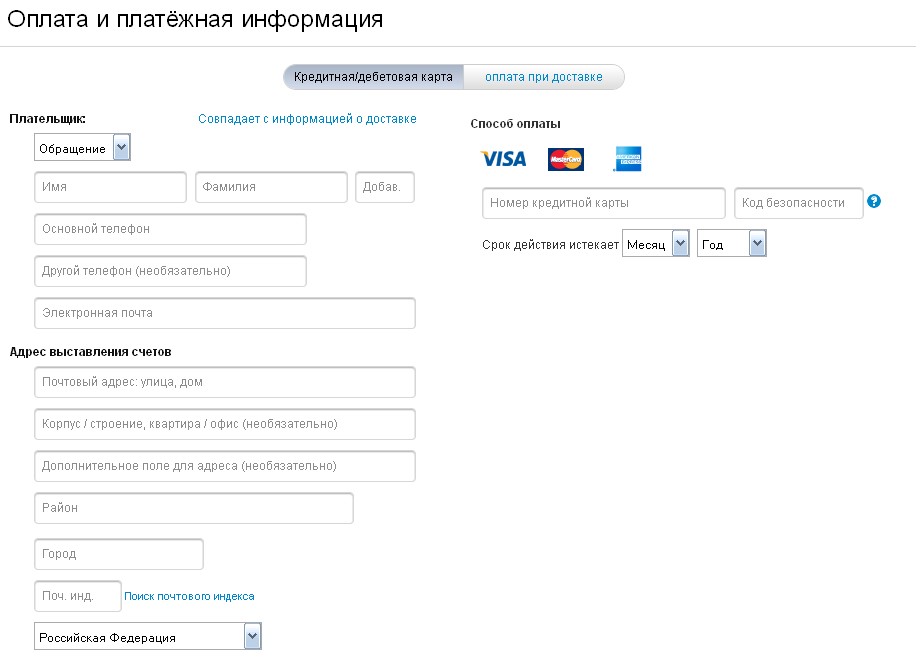Open the Российская Федерация country dropdown
This screenshot has height=660, width=924.
point(148,637)
